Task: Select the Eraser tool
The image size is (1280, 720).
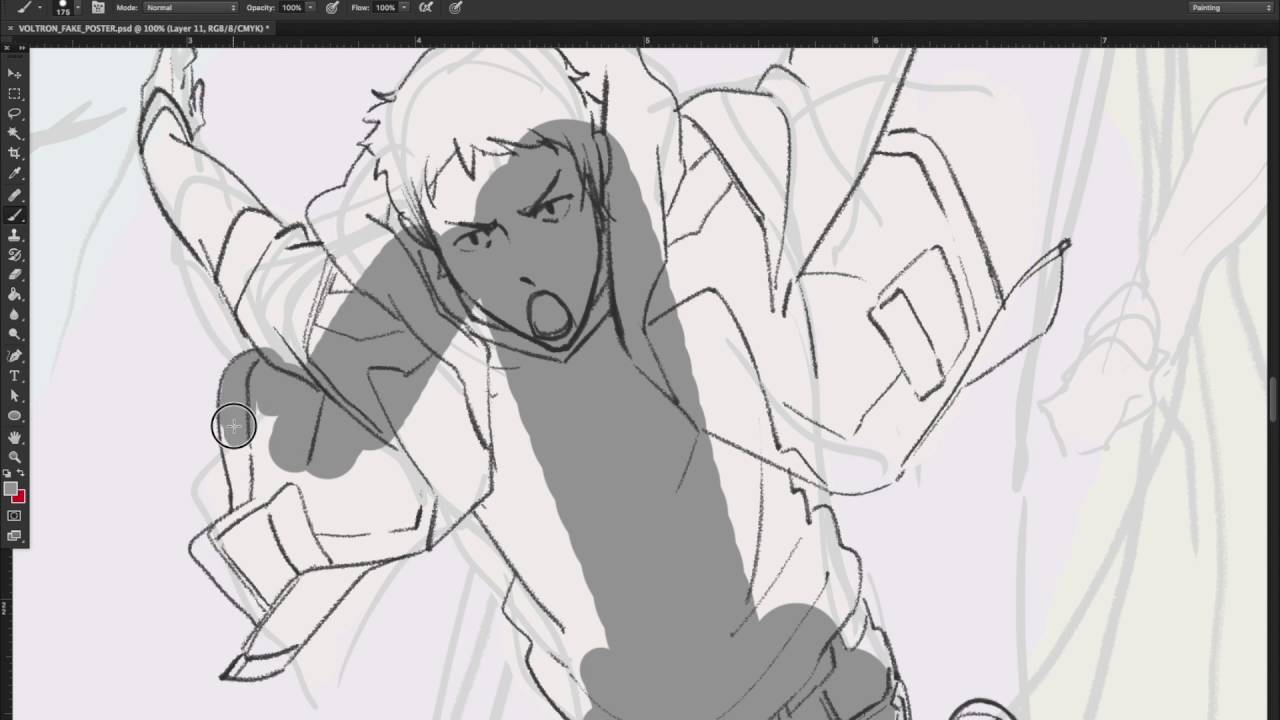Action: click(15, 275)
